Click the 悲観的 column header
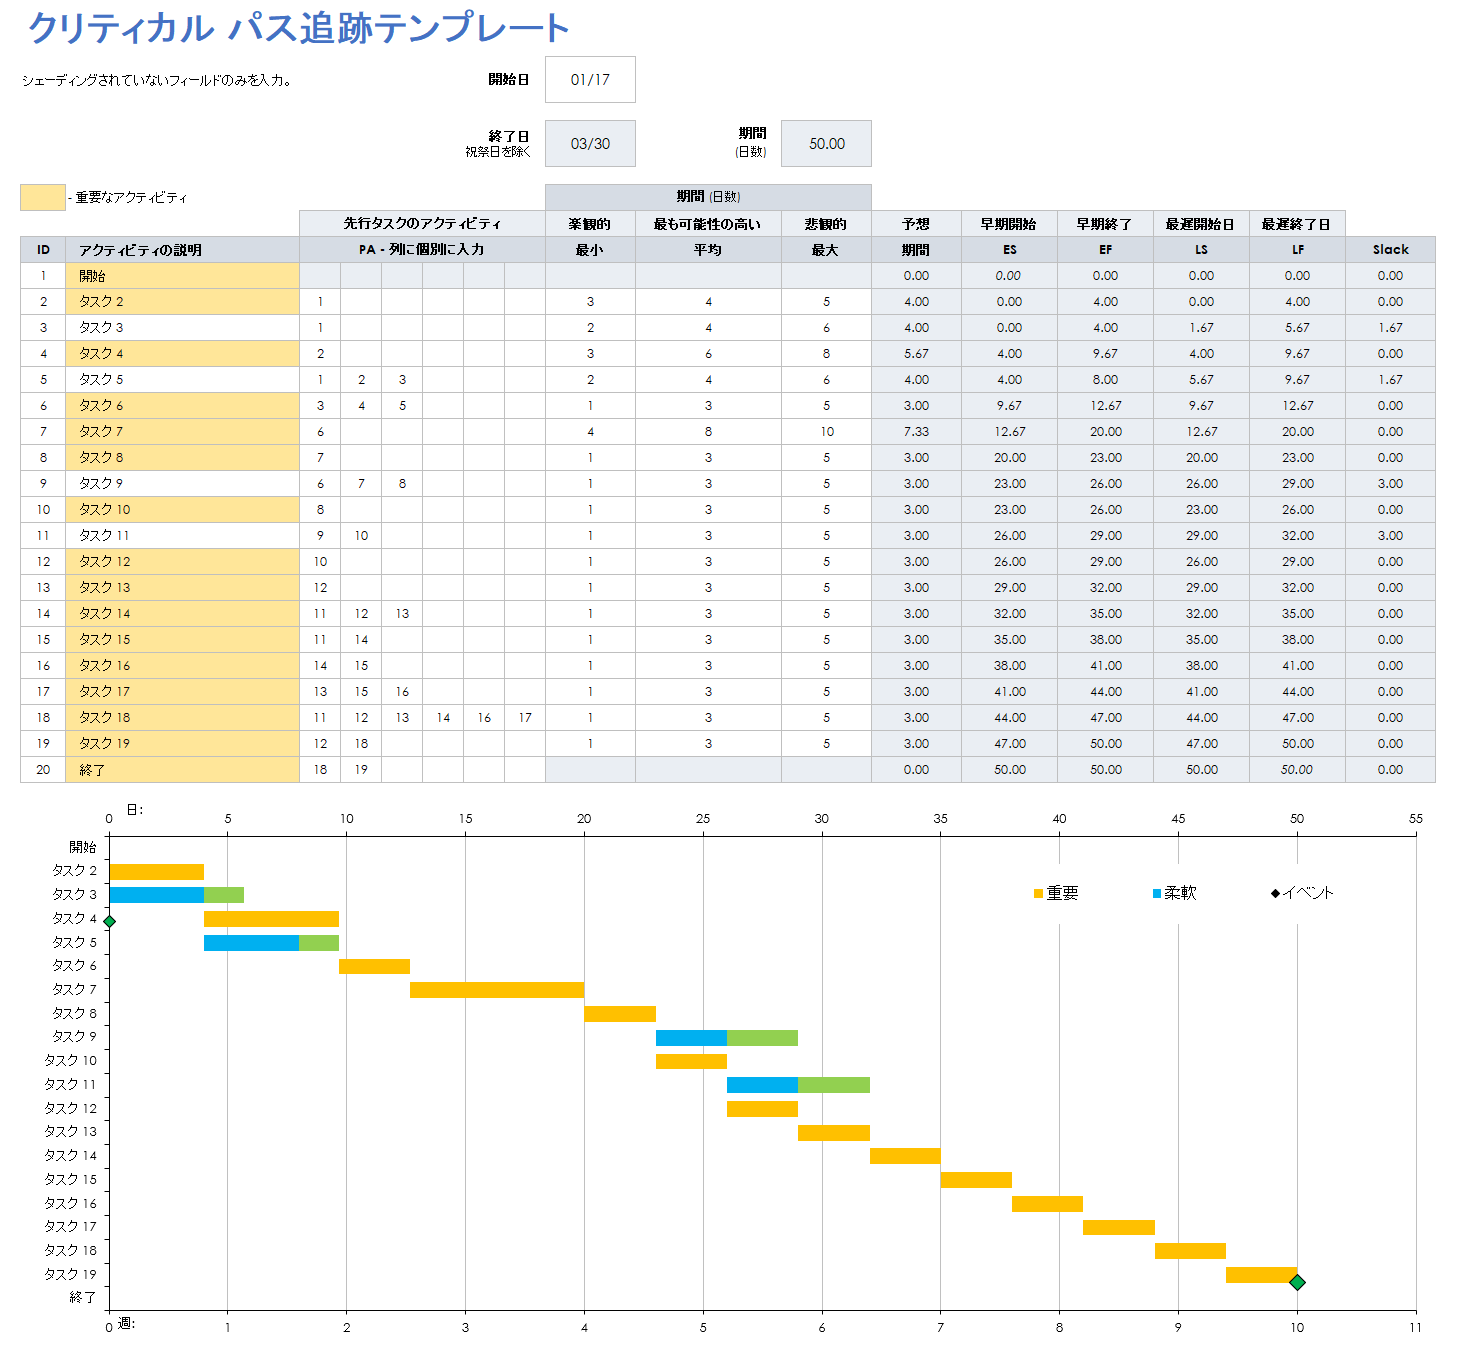 pos(826,224)
